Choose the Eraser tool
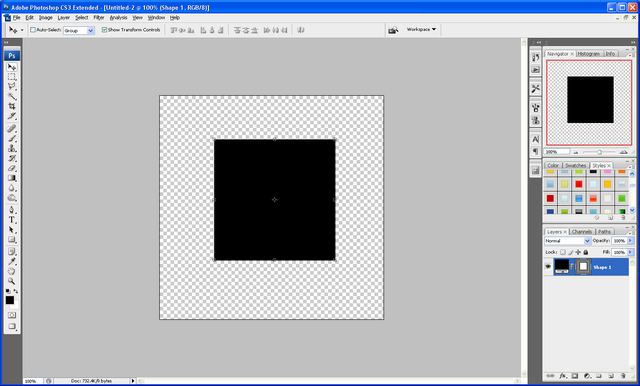 pos(12,168)
